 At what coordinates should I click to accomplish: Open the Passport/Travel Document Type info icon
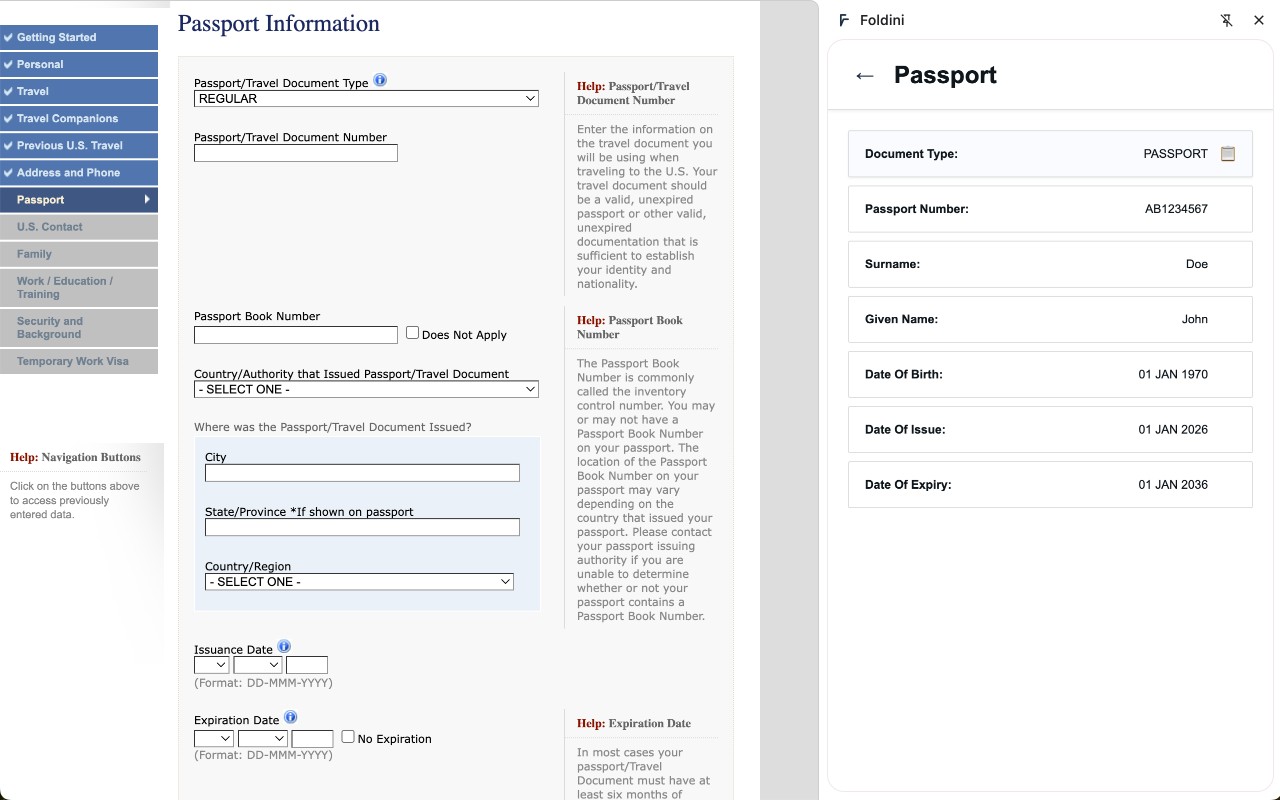380,80
